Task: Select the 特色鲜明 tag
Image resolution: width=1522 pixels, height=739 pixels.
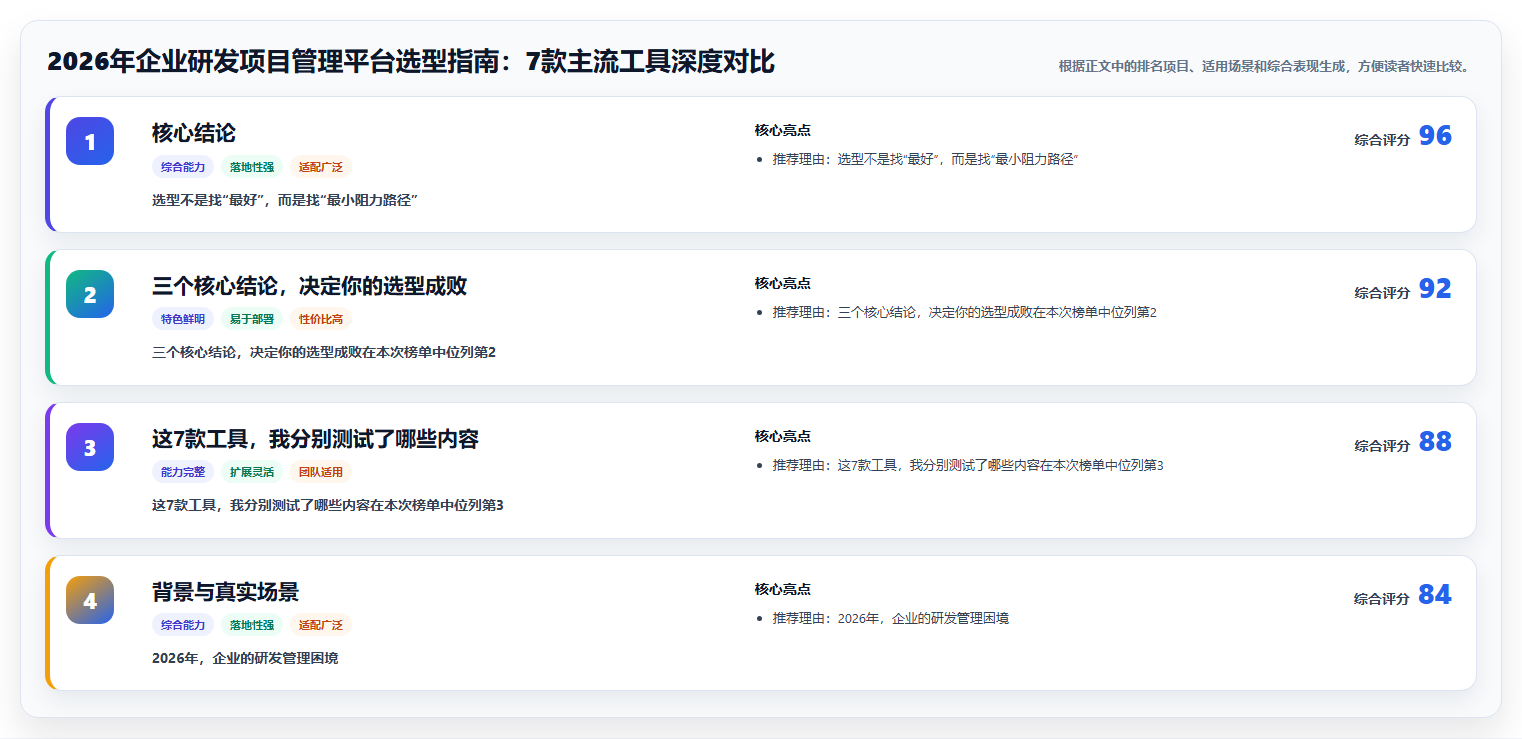Action: 183,320
